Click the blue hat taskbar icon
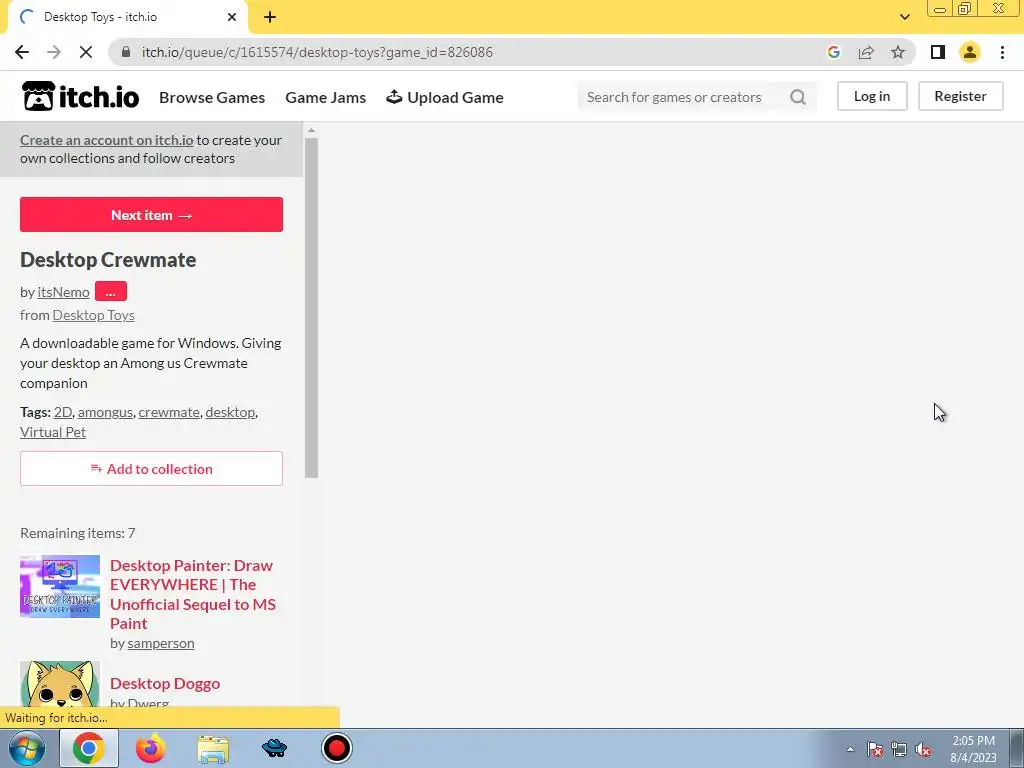Viewport: 1024px width, 768px height. point(274,748)
